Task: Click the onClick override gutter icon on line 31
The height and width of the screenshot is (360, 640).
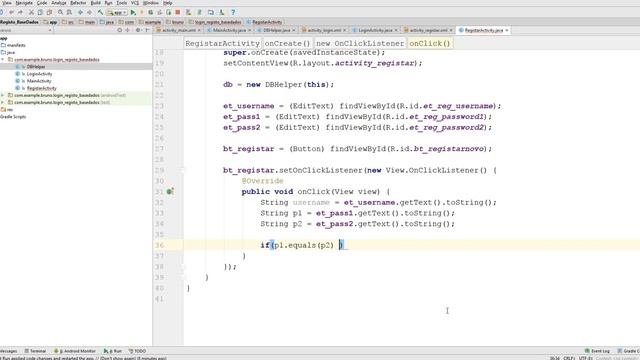Action: point(170,191)
